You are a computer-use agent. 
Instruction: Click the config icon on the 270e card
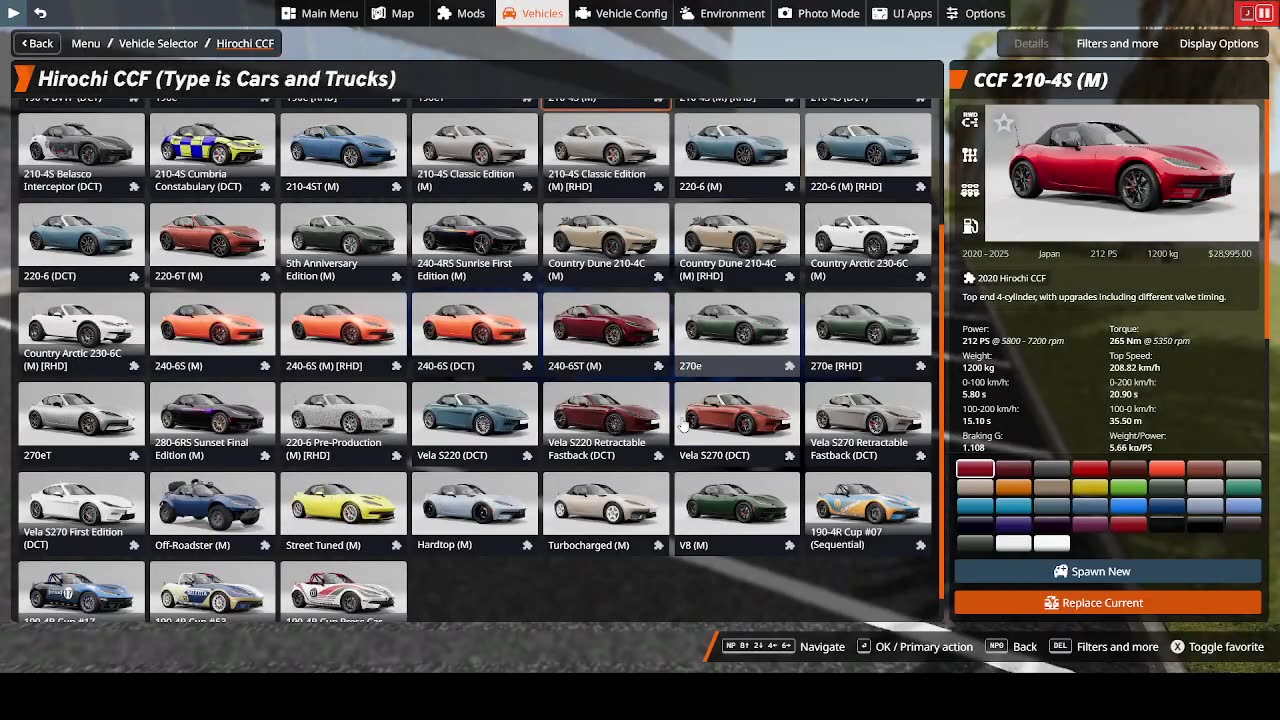[x=790, y=366]
